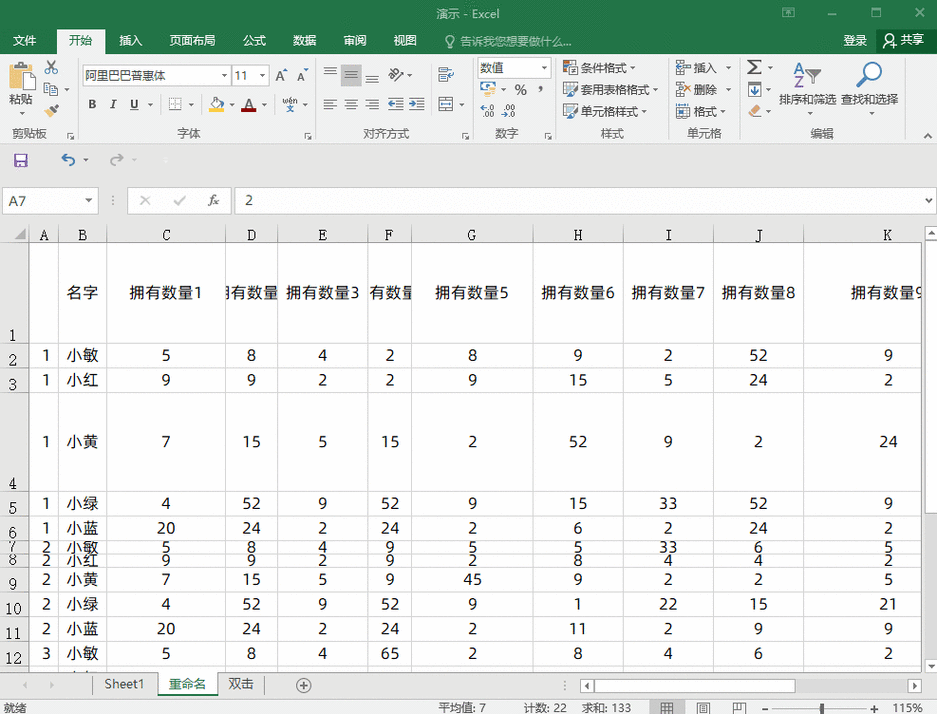Toggle Underline formatting
Viewport: 937px width, 714px height.
pos(134,105)
